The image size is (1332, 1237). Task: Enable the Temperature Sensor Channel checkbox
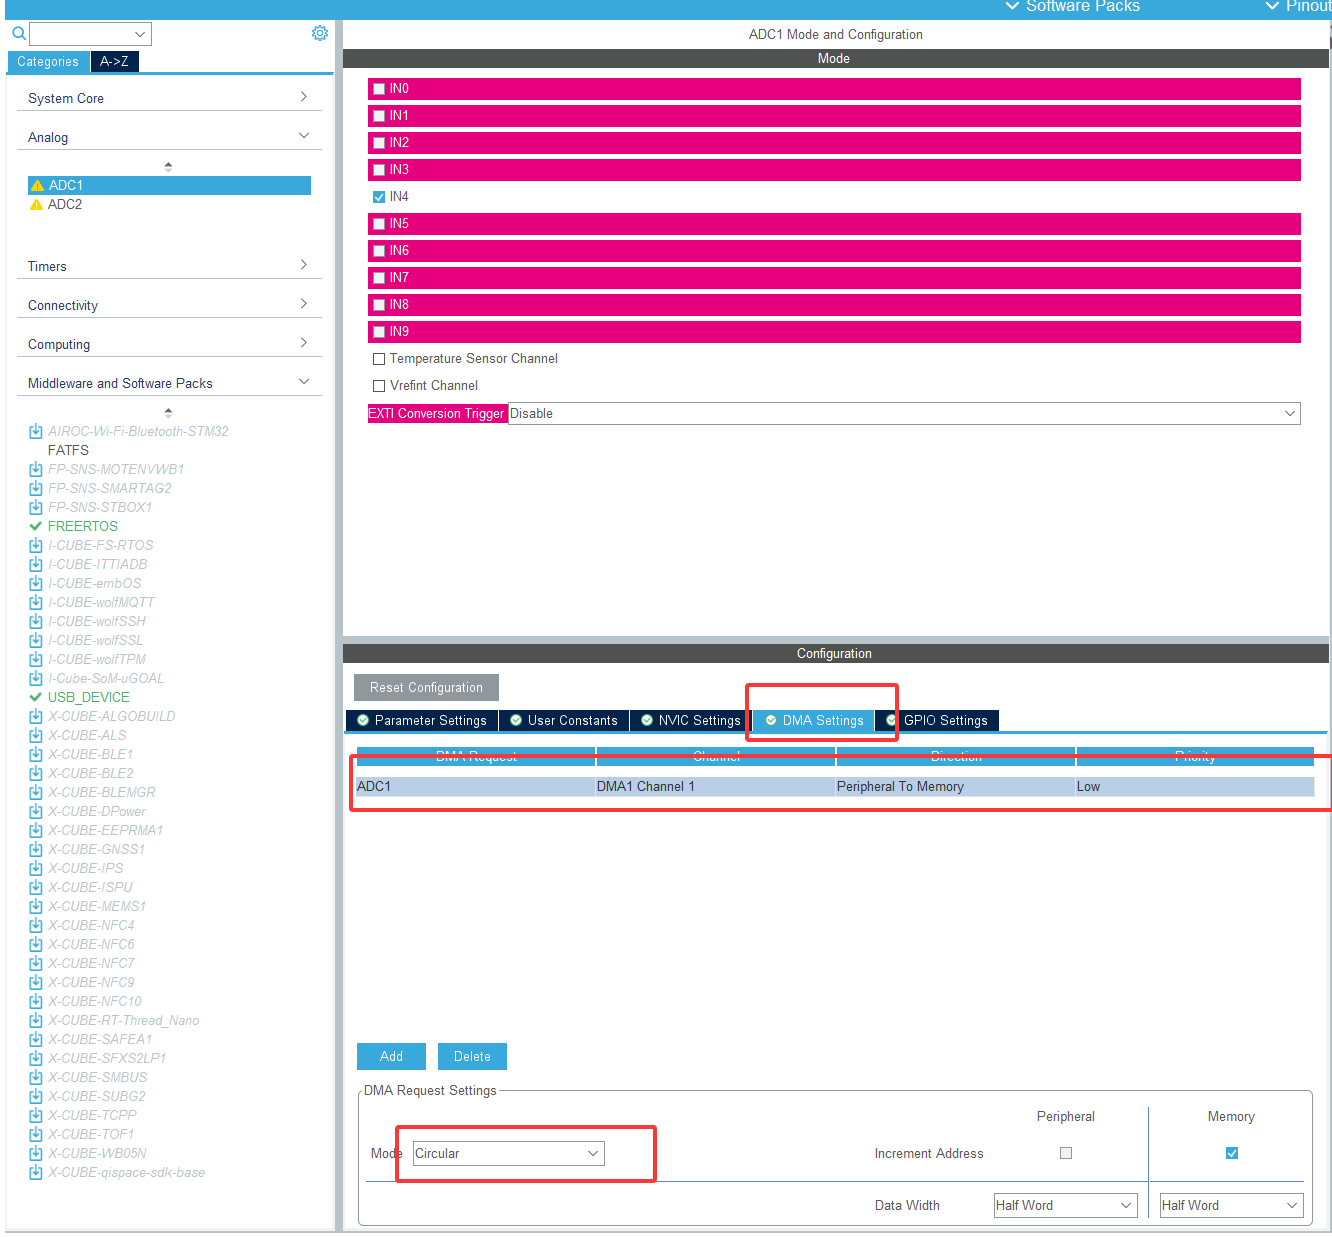pos(379,359)
